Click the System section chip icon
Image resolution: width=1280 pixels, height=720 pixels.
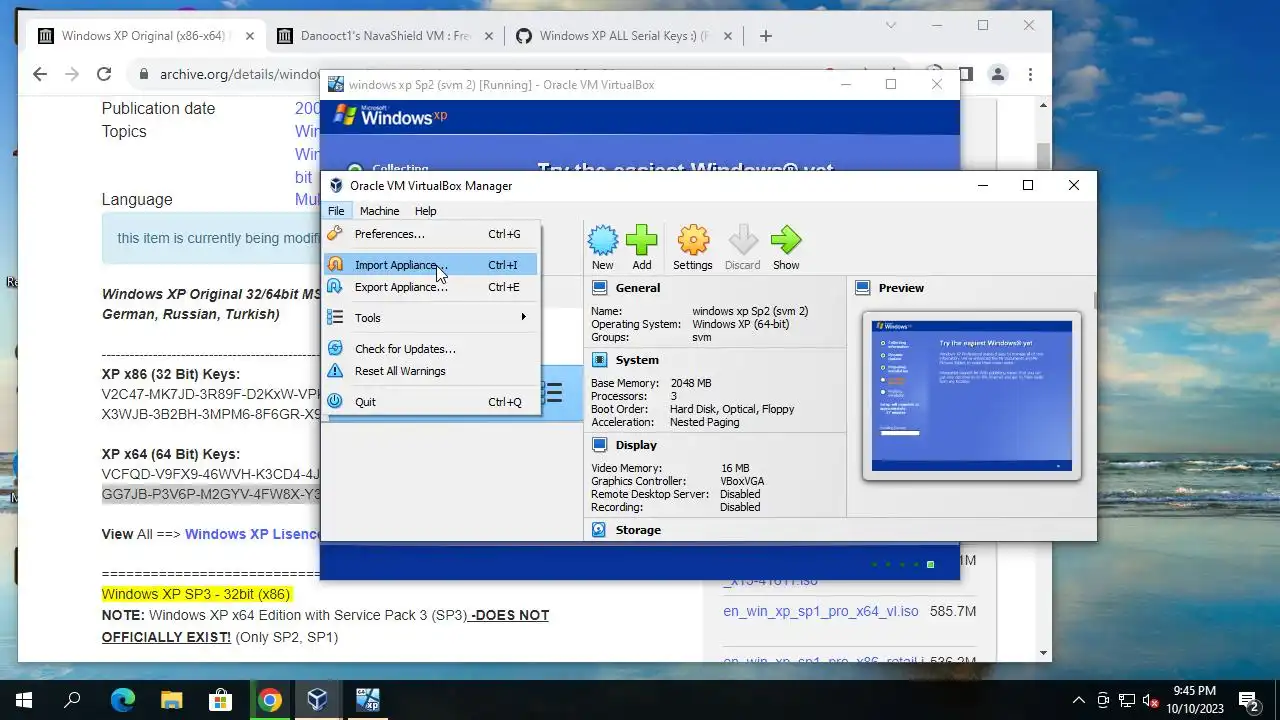pos(600,360)
